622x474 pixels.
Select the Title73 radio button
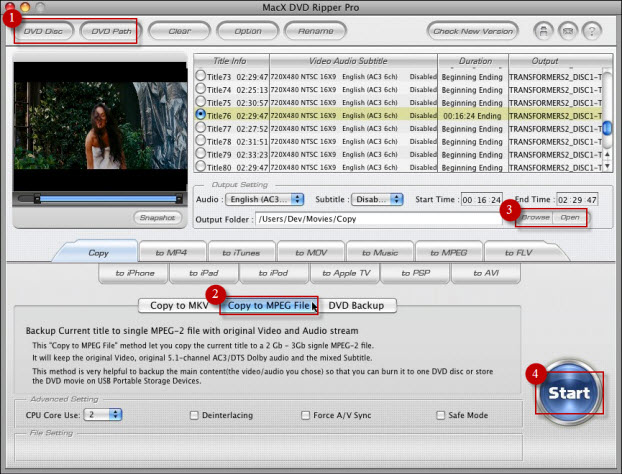tap(201, 75)
